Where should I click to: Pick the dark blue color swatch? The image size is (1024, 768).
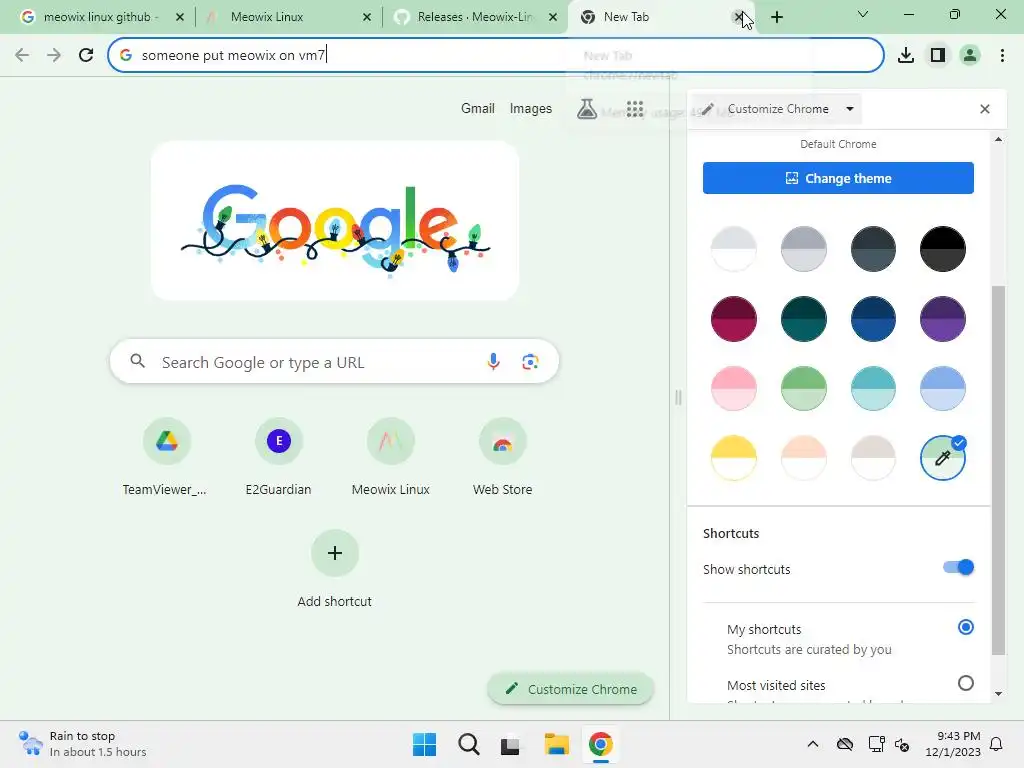coord(873,319)
